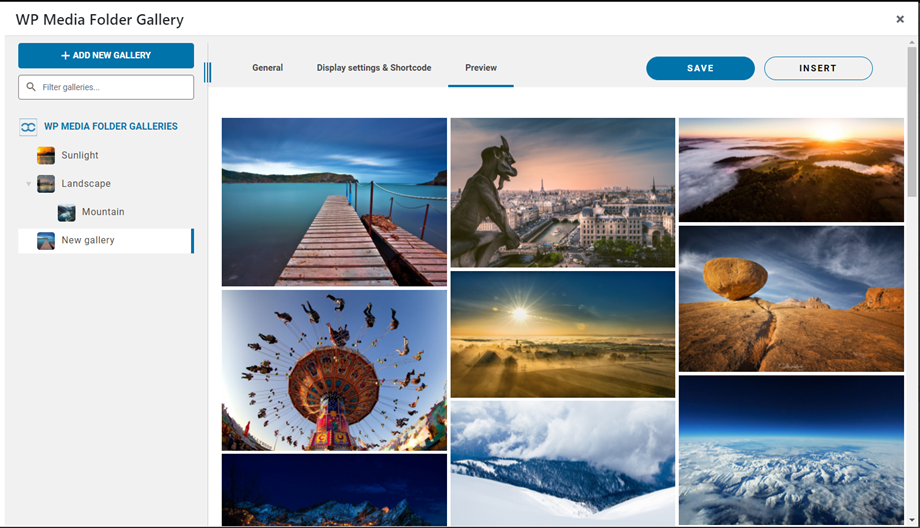Click the magnifier icon in filter box
The height and width of the screenshot is (528, 920).
pyautogui.click(x=31, y=87)
